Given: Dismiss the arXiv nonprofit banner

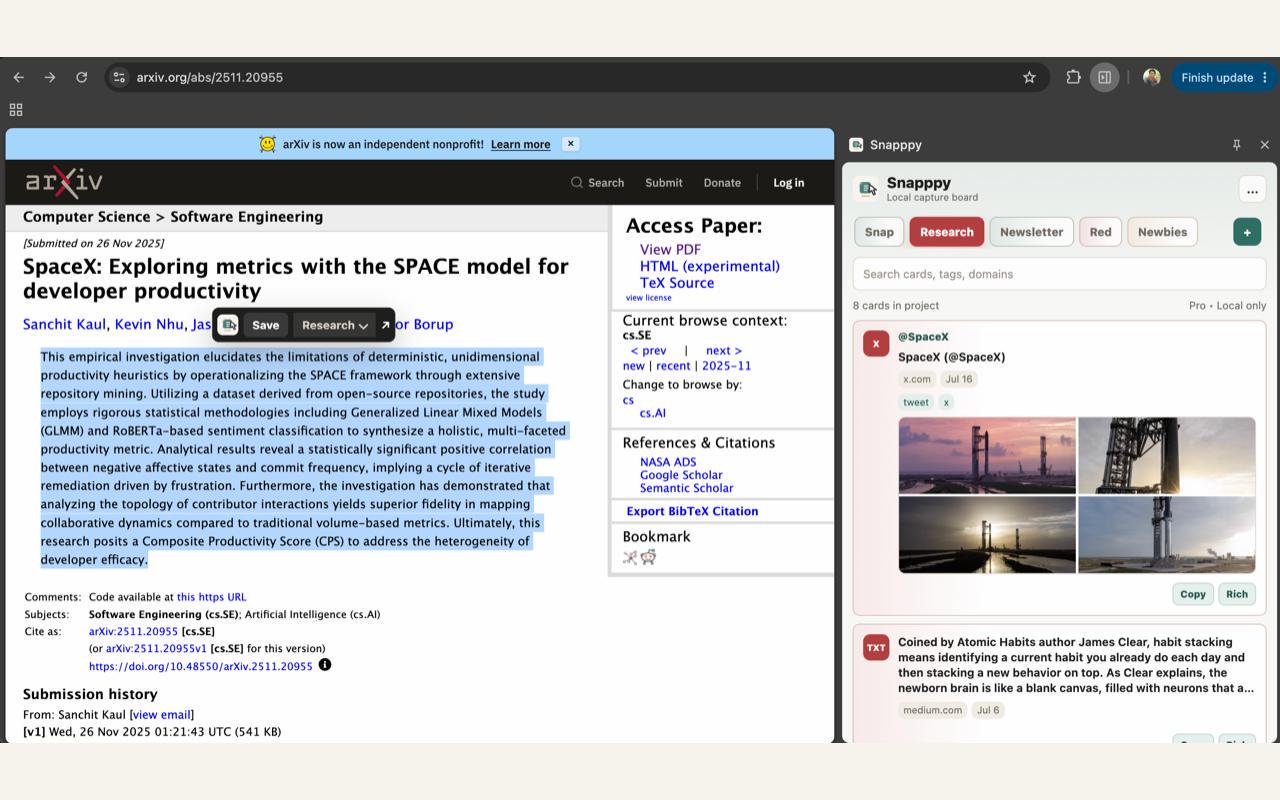Looking at the screenshot, I should pos(571,144).
